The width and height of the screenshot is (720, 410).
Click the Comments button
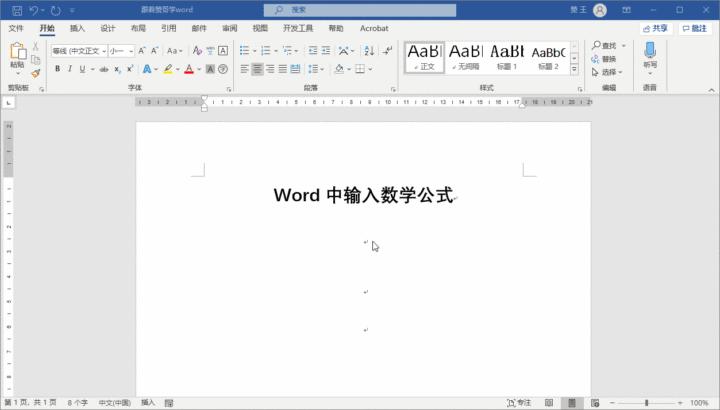[694, 28]
